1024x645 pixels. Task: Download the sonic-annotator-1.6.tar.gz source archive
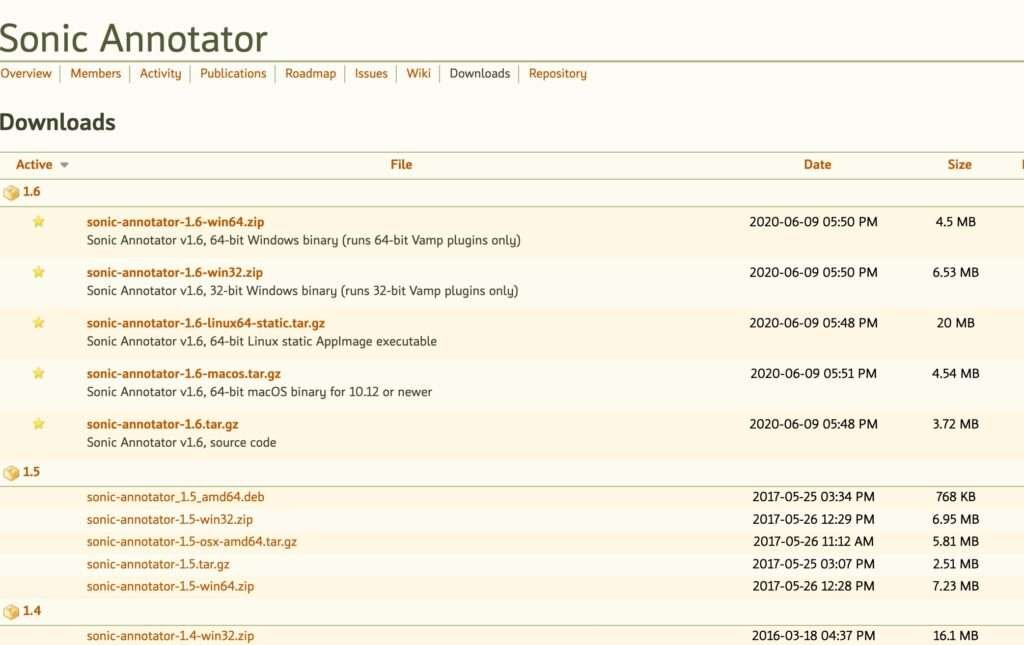click(x=162, y=424)
